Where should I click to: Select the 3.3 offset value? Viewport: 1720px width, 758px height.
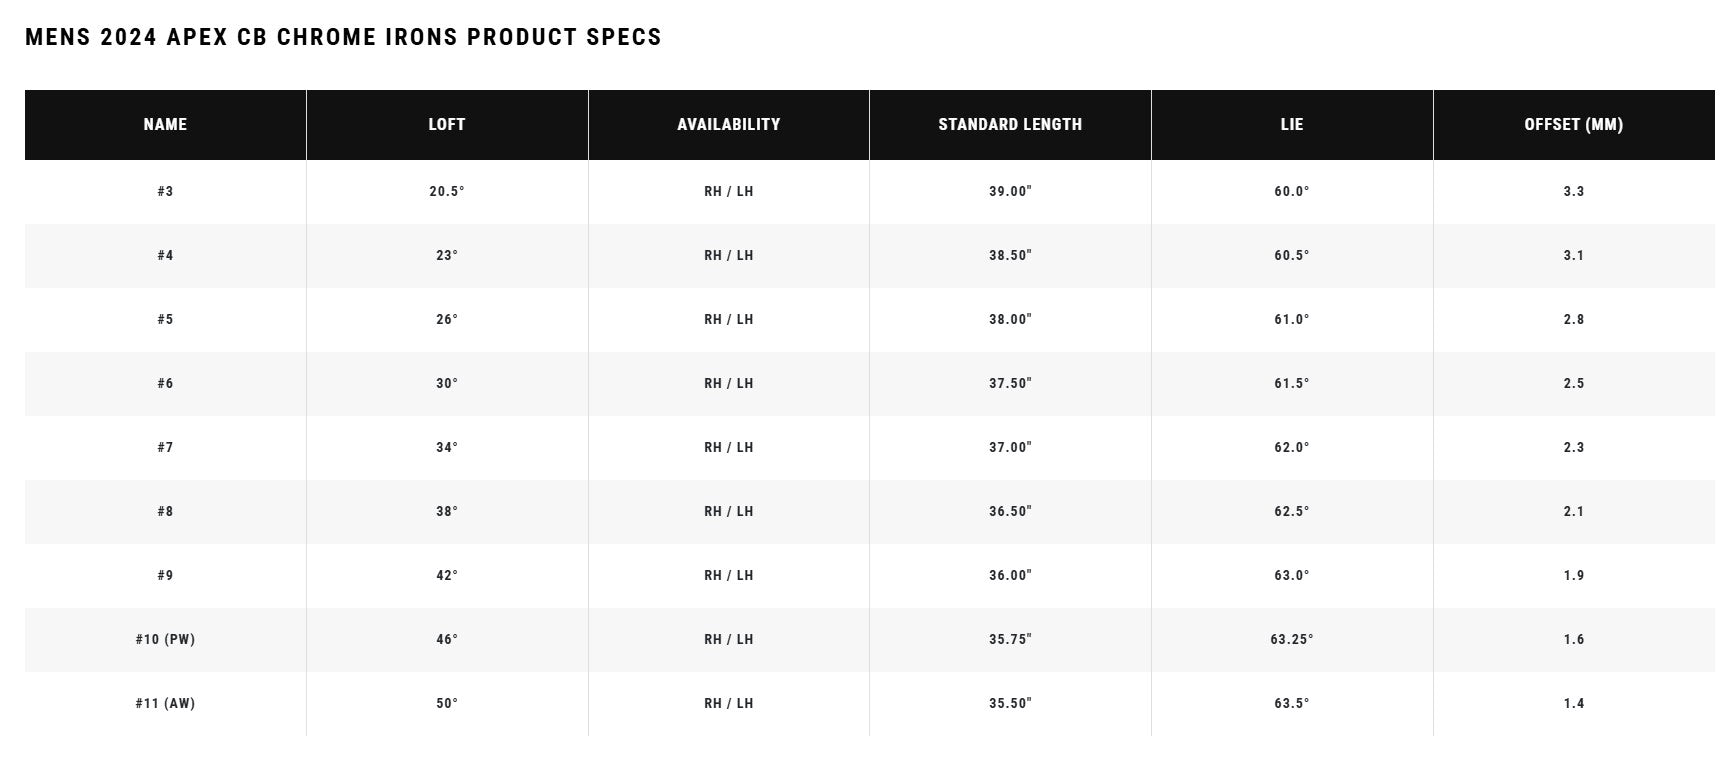click(x=1574, y=191)
